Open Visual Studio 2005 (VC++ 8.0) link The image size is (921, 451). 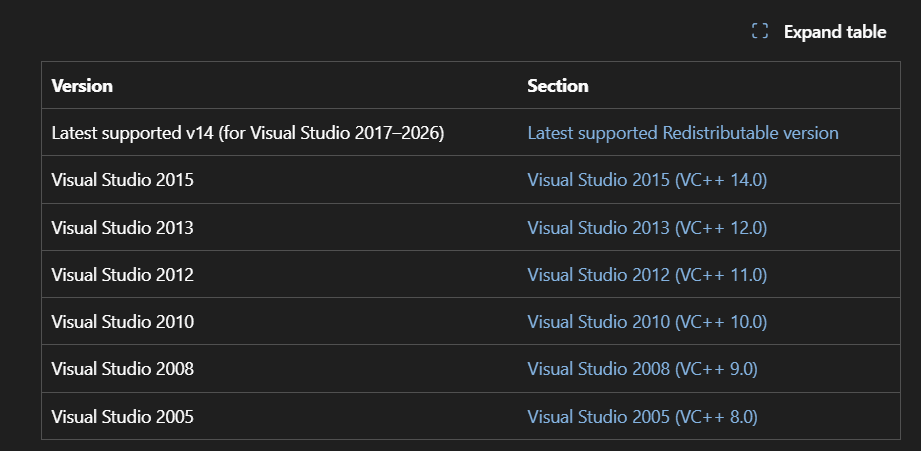(642, 416)
